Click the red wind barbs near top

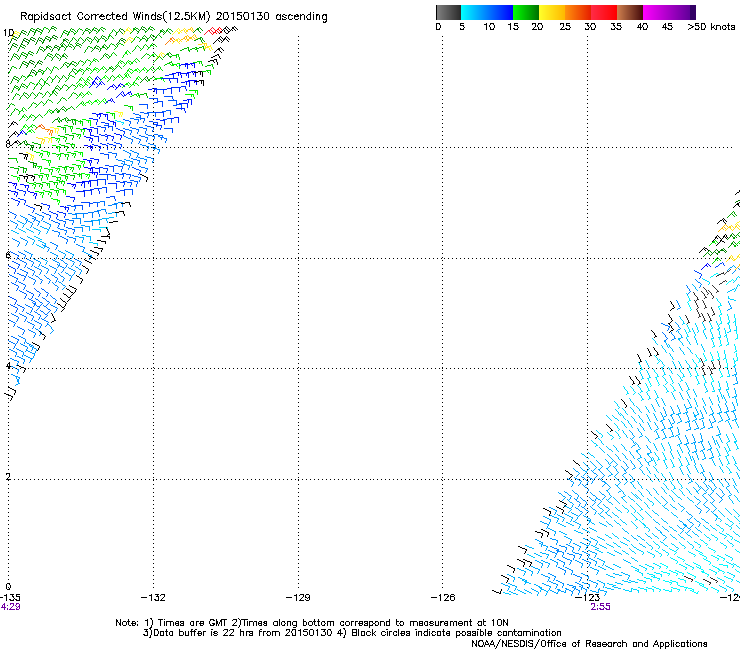click(x=213, y=31)
